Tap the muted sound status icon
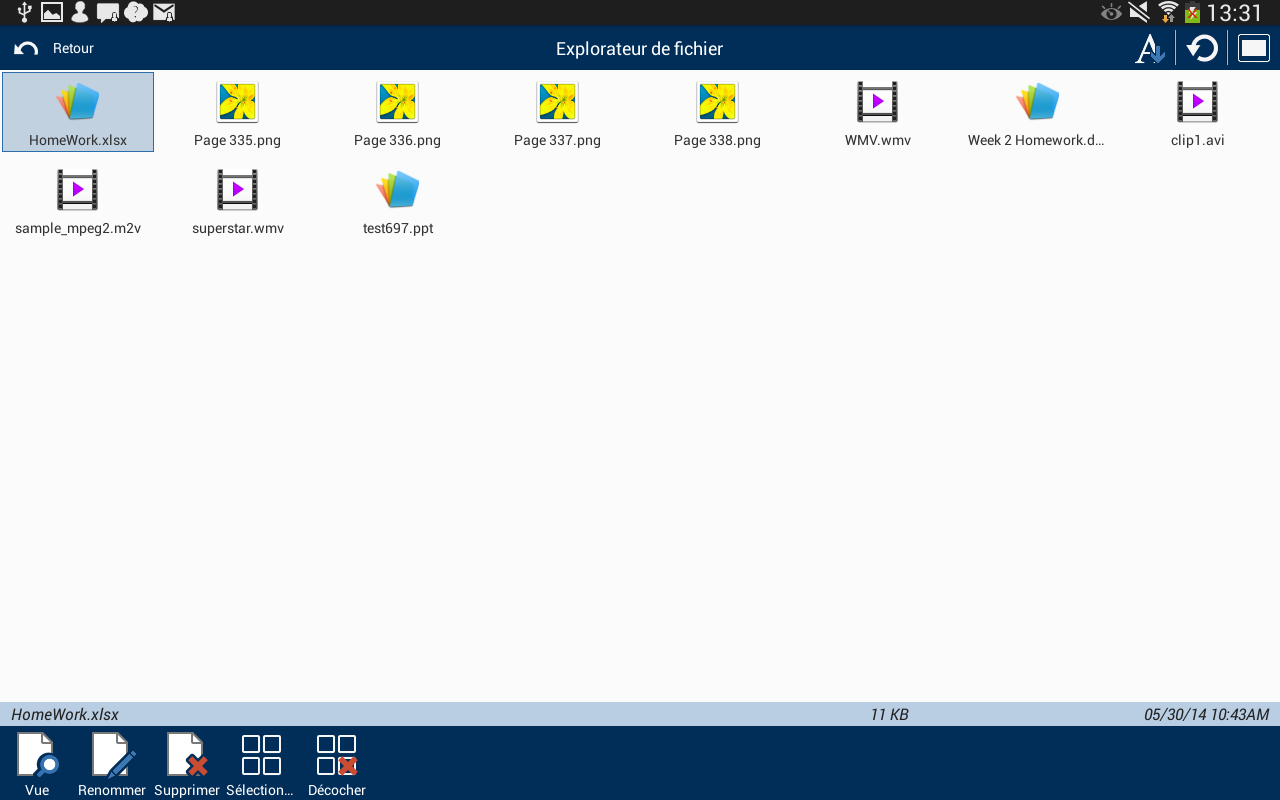Screen dimensions: 1280x800 1138,13
